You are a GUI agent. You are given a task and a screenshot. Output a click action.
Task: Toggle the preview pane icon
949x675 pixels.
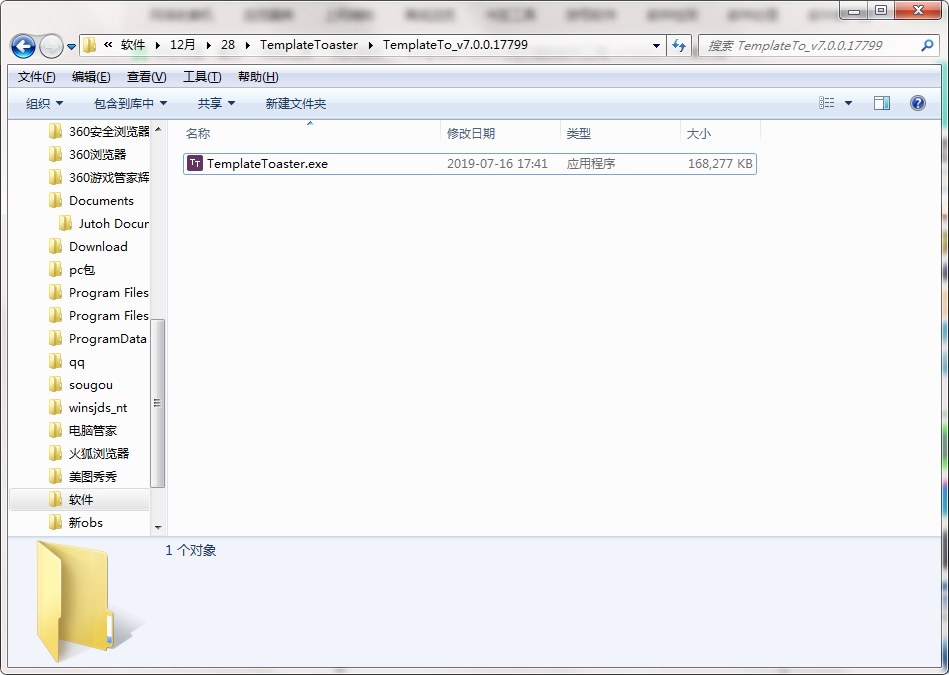(x=882, y=103)
